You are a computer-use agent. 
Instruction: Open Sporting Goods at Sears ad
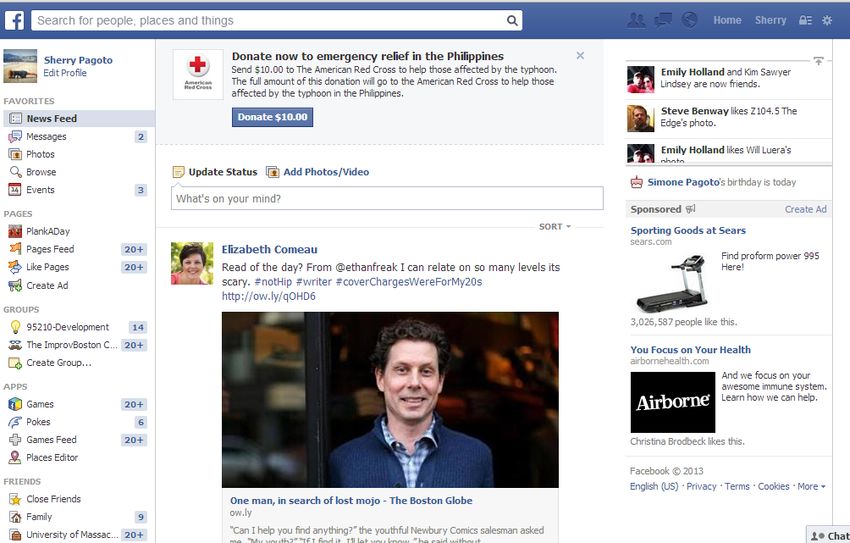(688, 230)
